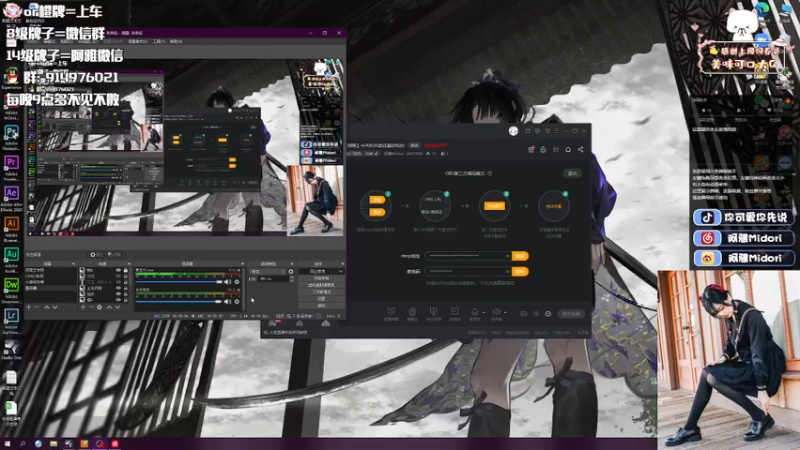The width and height of the screenshot is (800, 450).
Task: Expand the stop-streaming dropdown arrow in Controls
Action: [x=341, y=271]
